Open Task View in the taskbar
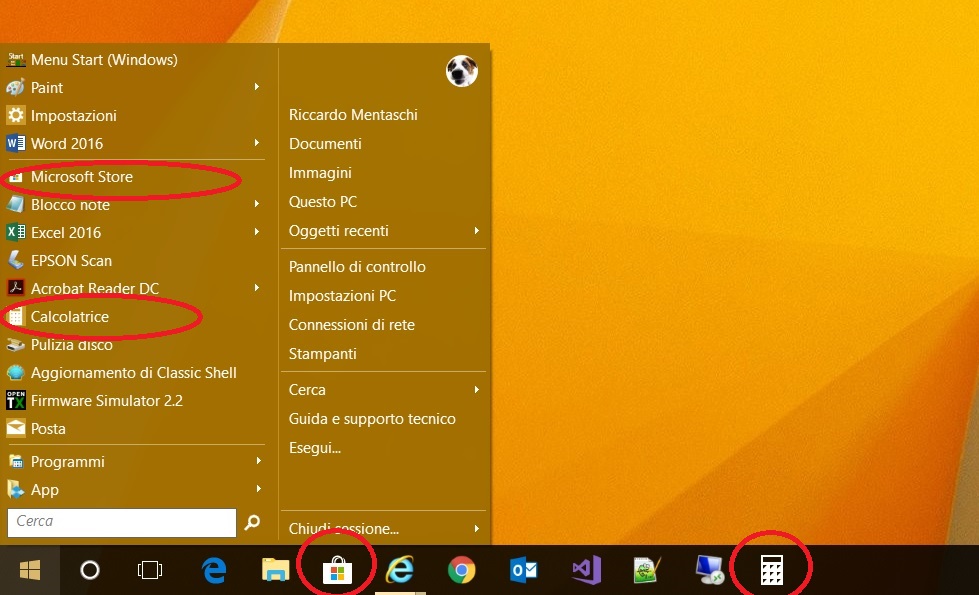Image resolution: width=979 pixels, height=595 pixels. (150, 570)
